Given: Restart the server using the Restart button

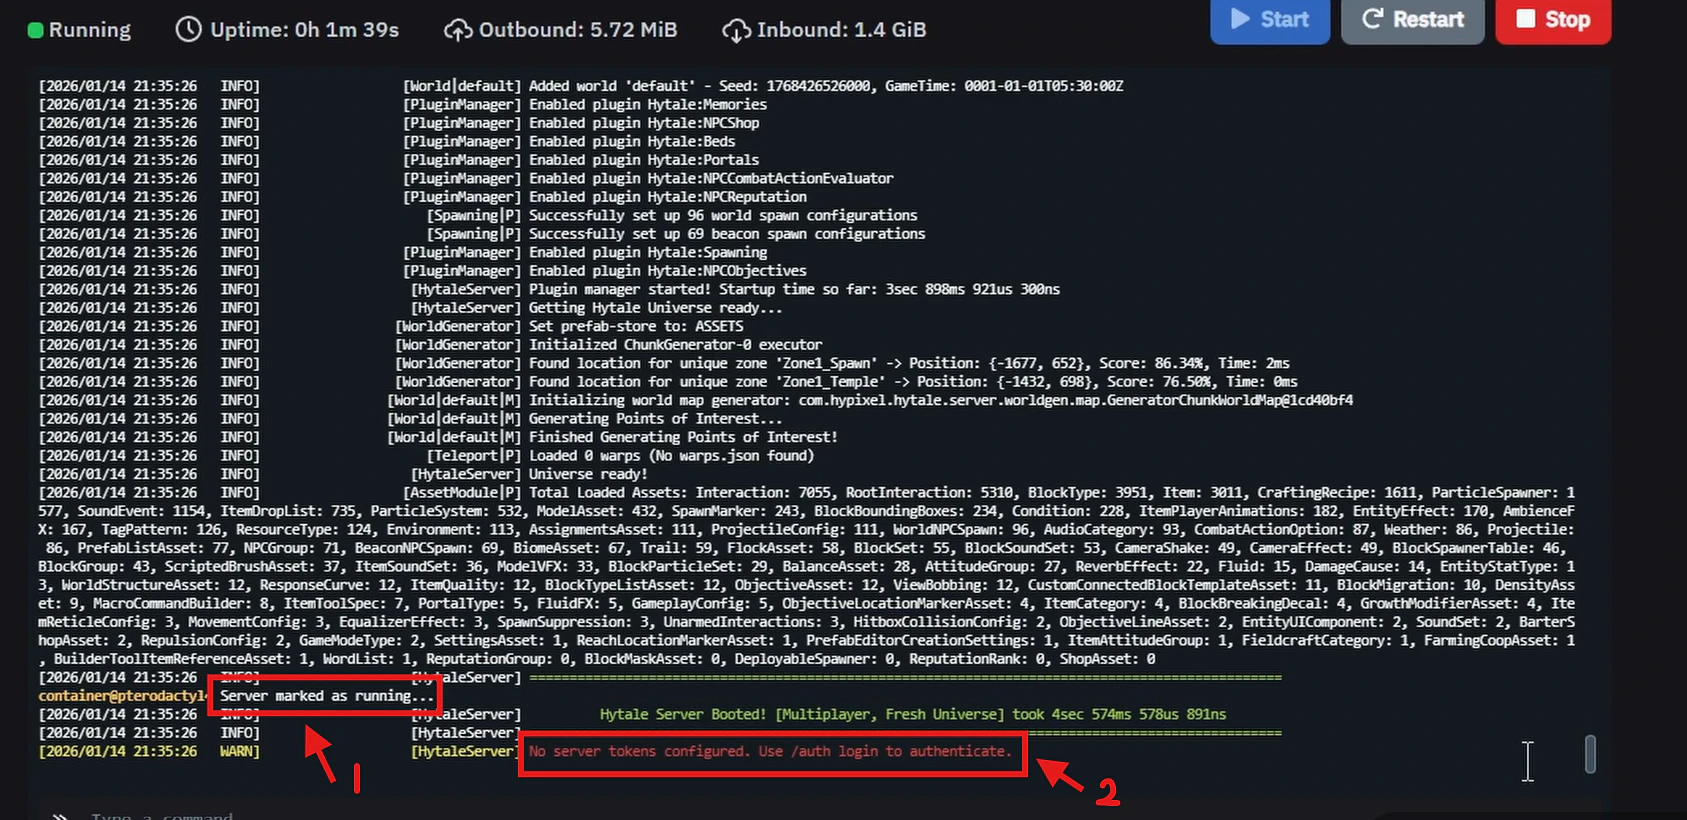Looking at the screenshot, I should [x=1412, y=20].
